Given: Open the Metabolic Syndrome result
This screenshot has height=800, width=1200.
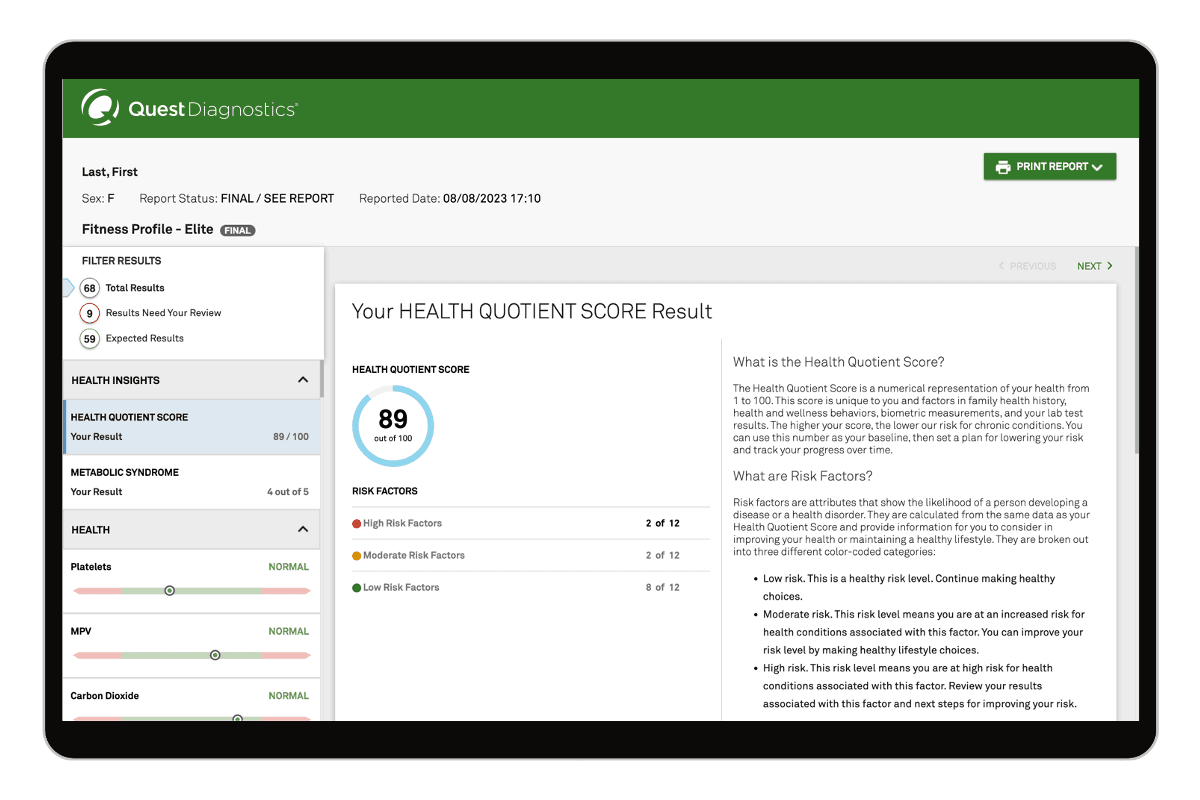Looking at the screenshot, I should (x=190, y=481).
